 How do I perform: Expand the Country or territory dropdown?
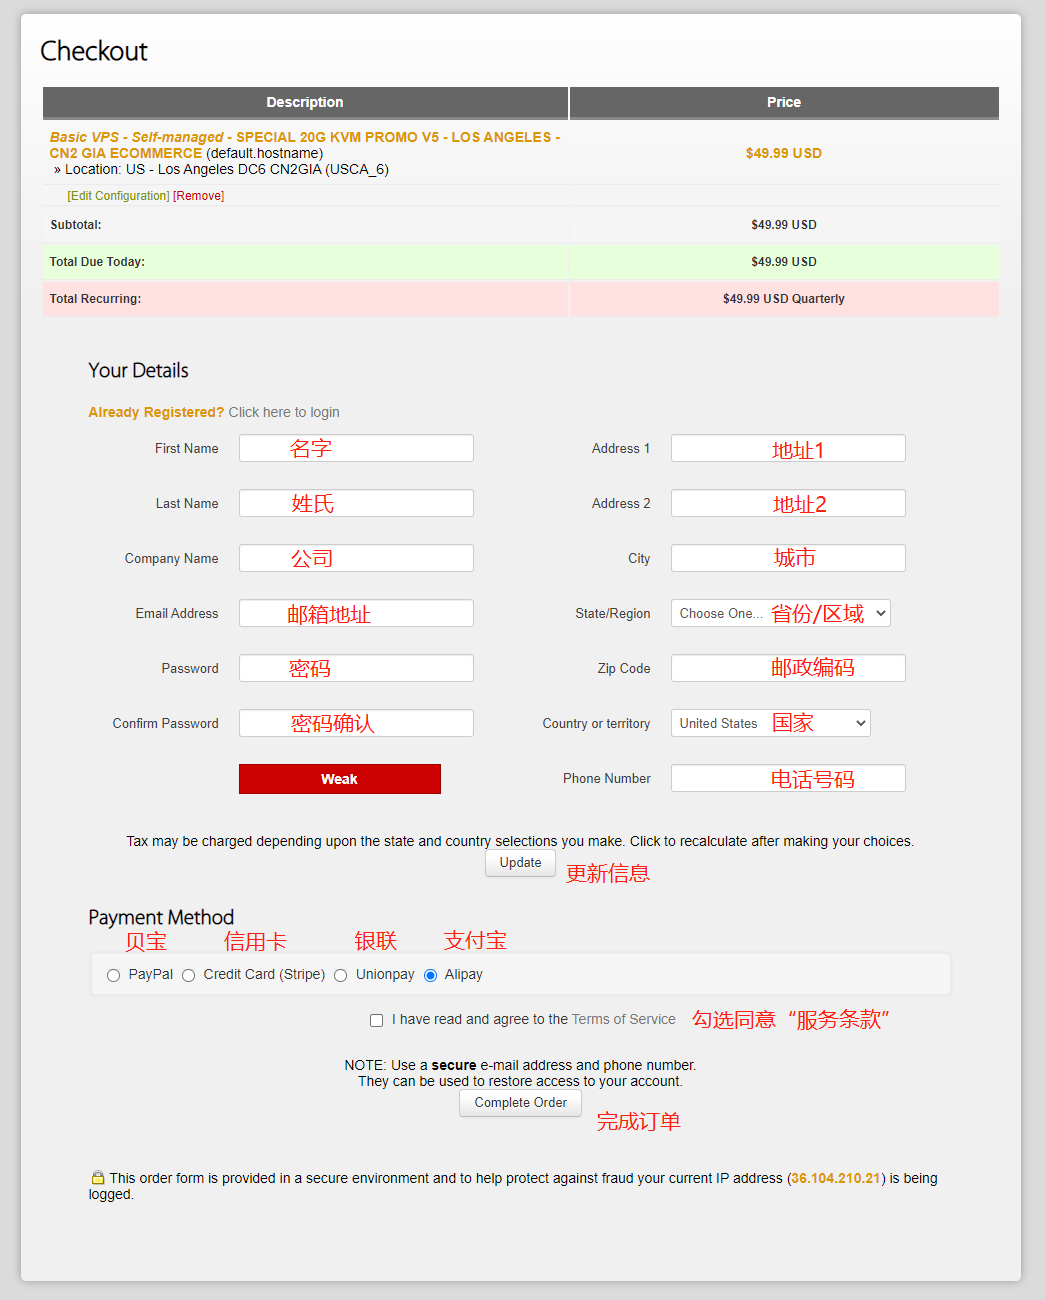[770, 723]
